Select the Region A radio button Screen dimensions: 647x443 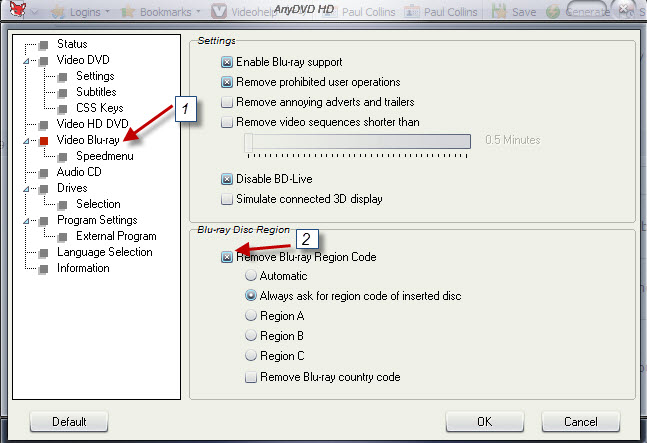[x=251, y=316]
